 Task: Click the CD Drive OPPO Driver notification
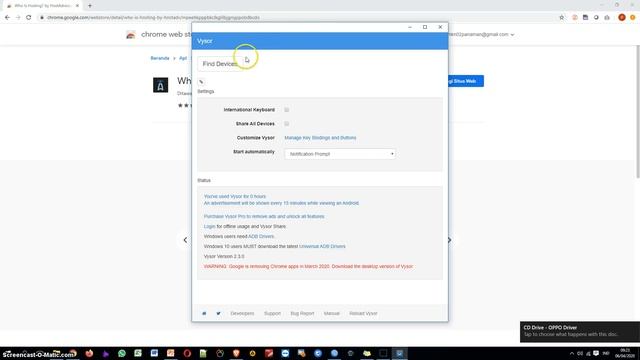click(x=580, y=331)
